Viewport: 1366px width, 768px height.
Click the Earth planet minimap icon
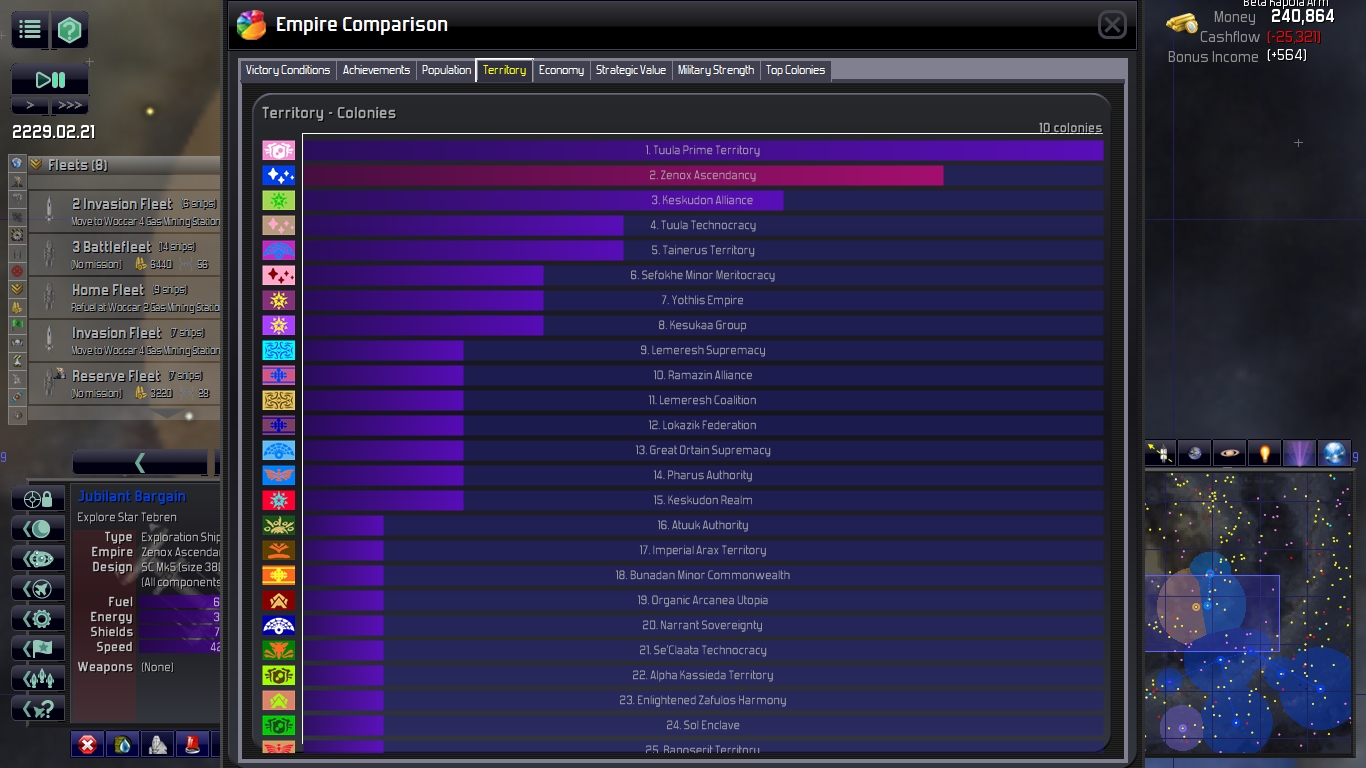pyautogui.click(x=1195, y=453)
